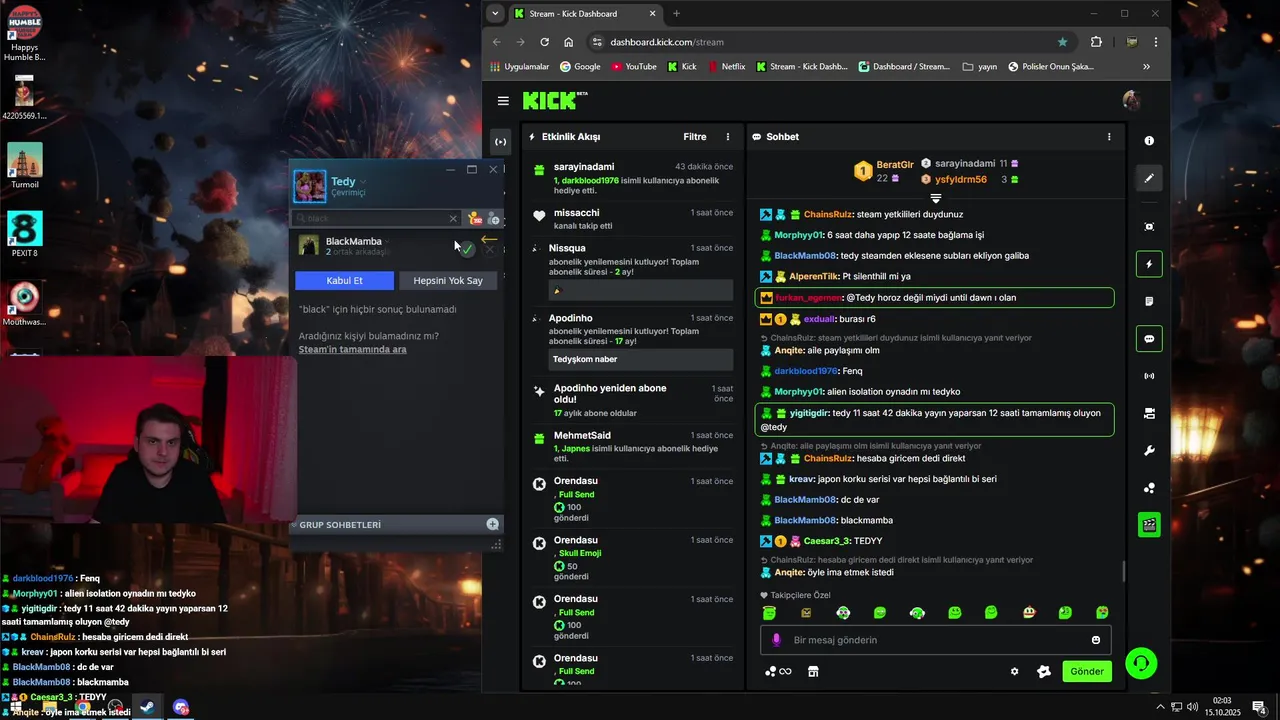
Task: Bookmark star in the address bar
Action: 1062,42
